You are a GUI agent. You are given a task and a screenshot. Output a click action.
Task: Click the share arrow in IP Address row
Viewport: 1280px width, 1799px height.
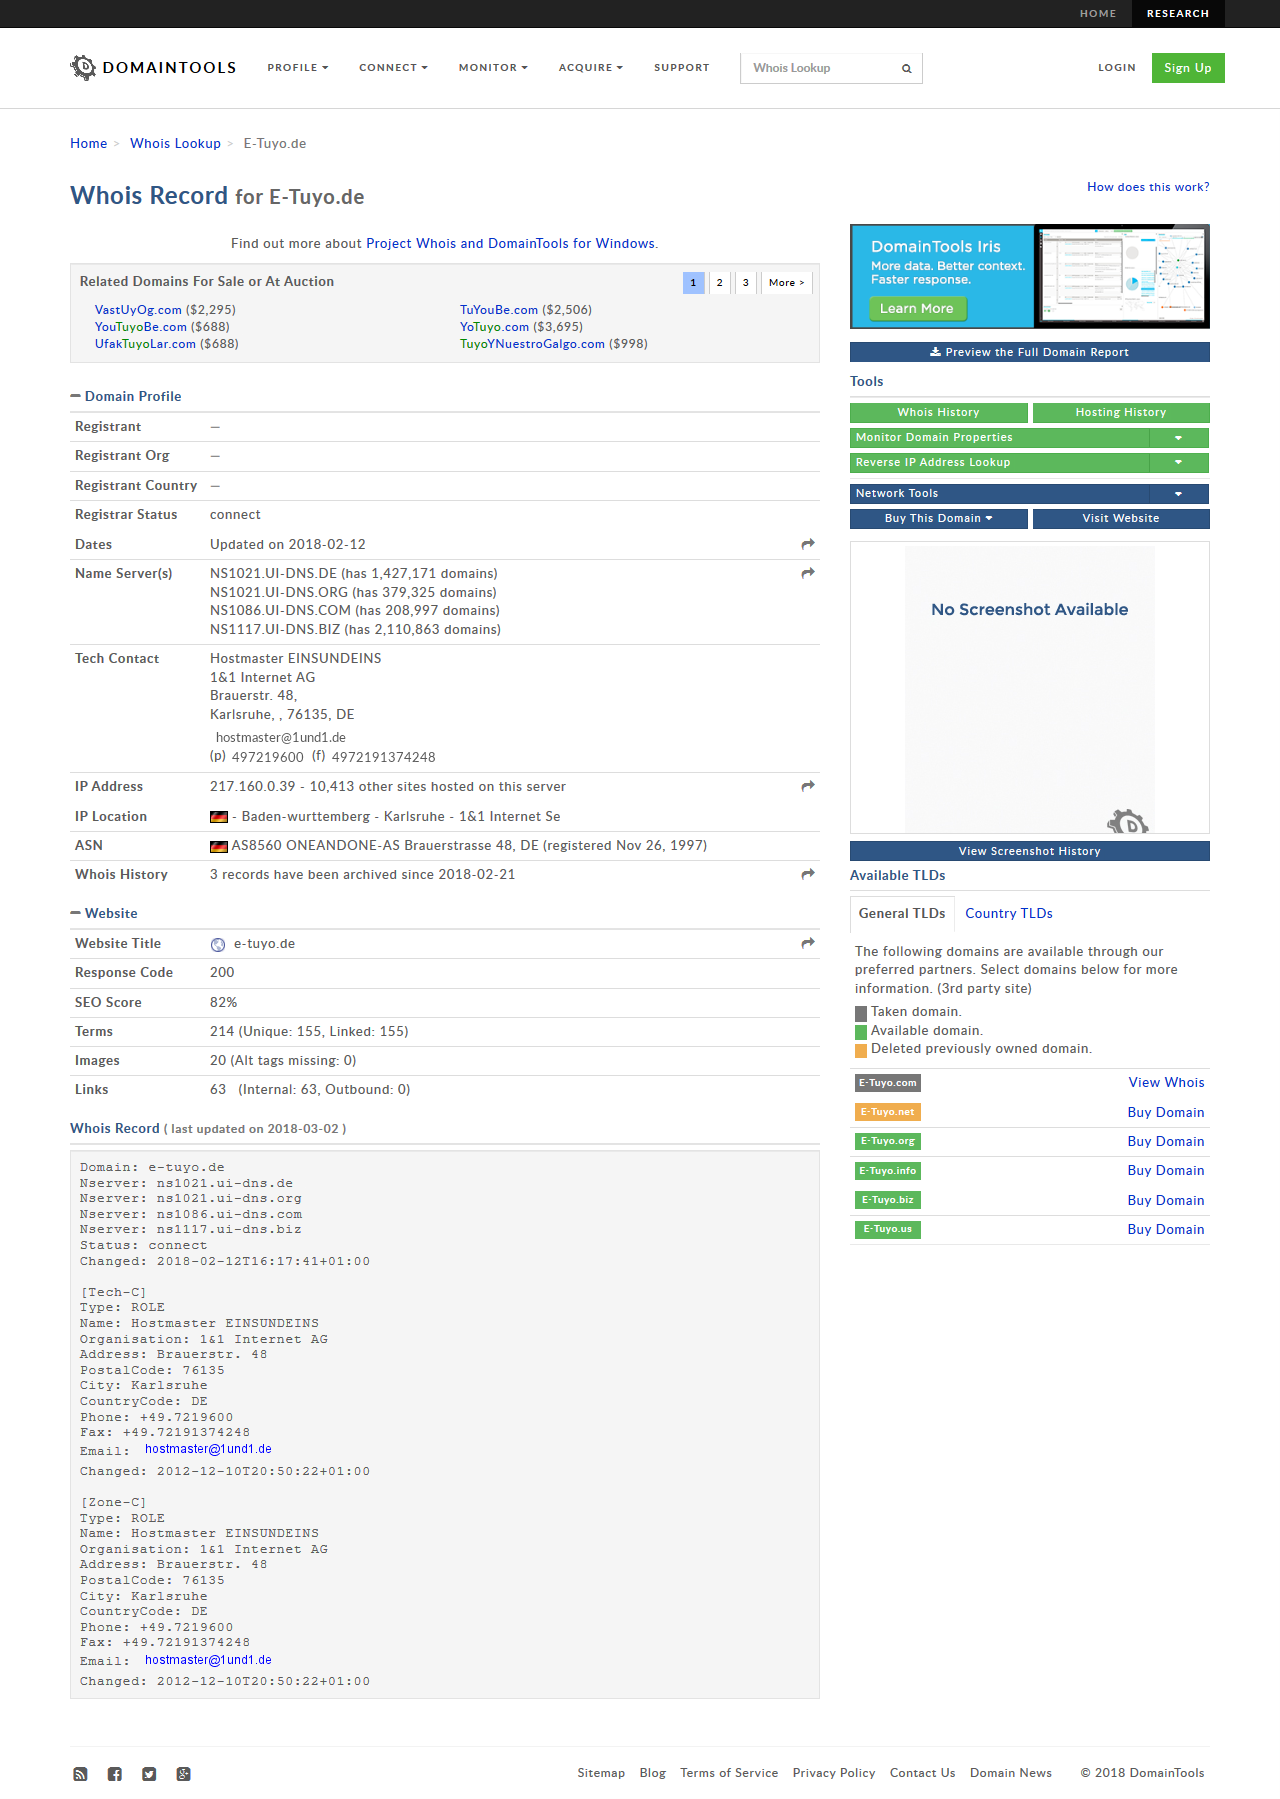808,786
